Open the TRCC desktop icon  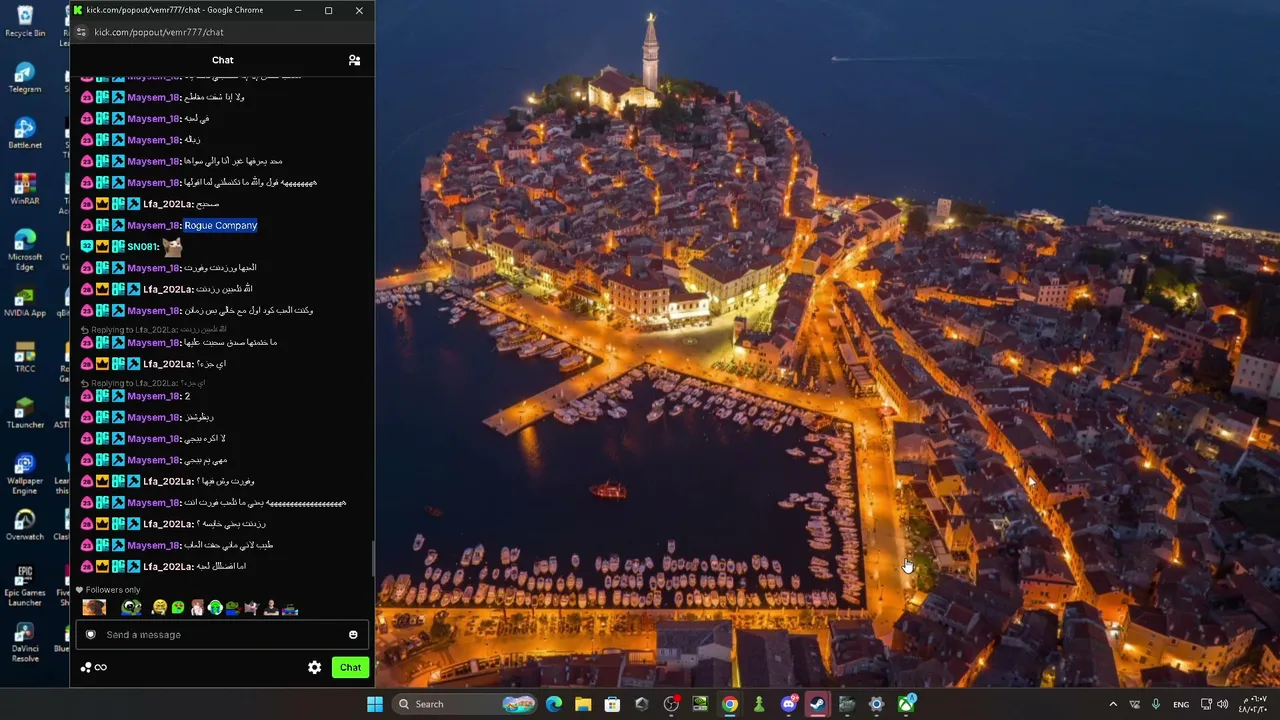[25, 357]
